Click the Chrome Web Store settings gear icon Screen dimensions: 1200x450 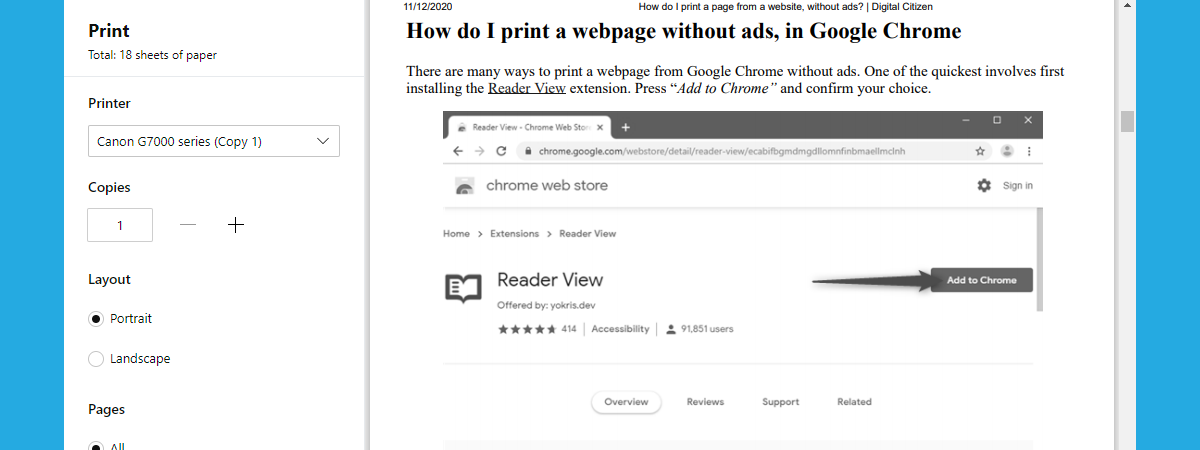tap(984, 185)
